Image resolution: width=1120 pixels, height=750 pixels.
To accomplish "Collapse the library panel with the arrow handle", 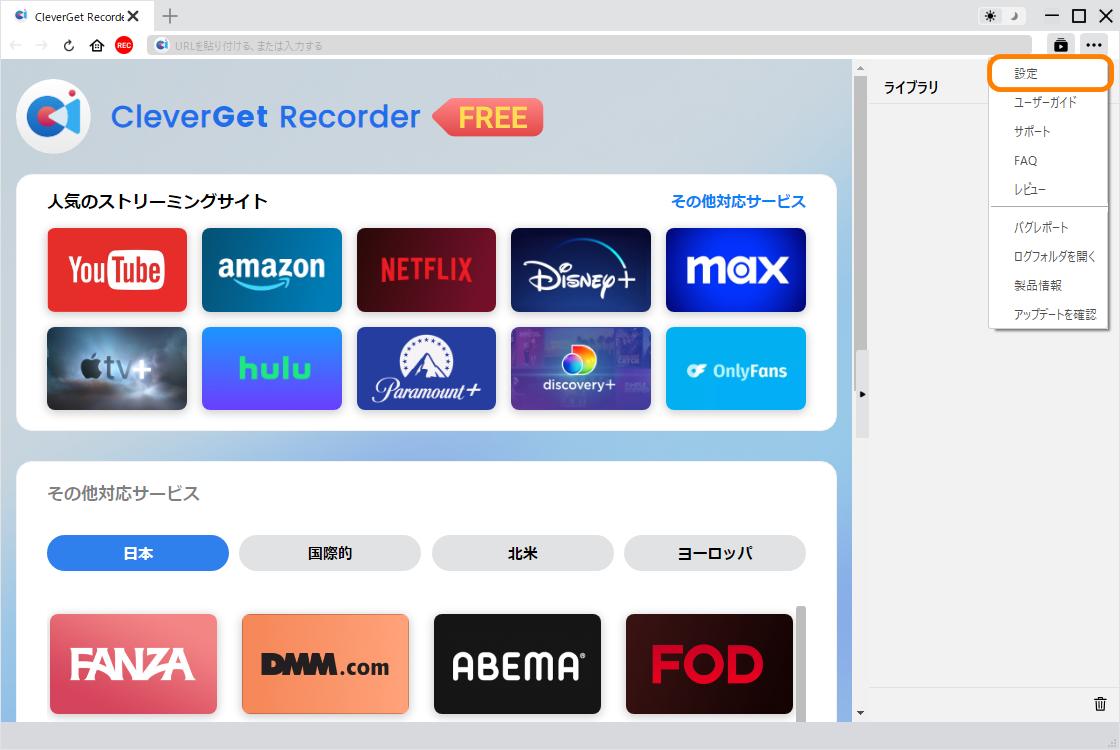I will coord(862,394).
